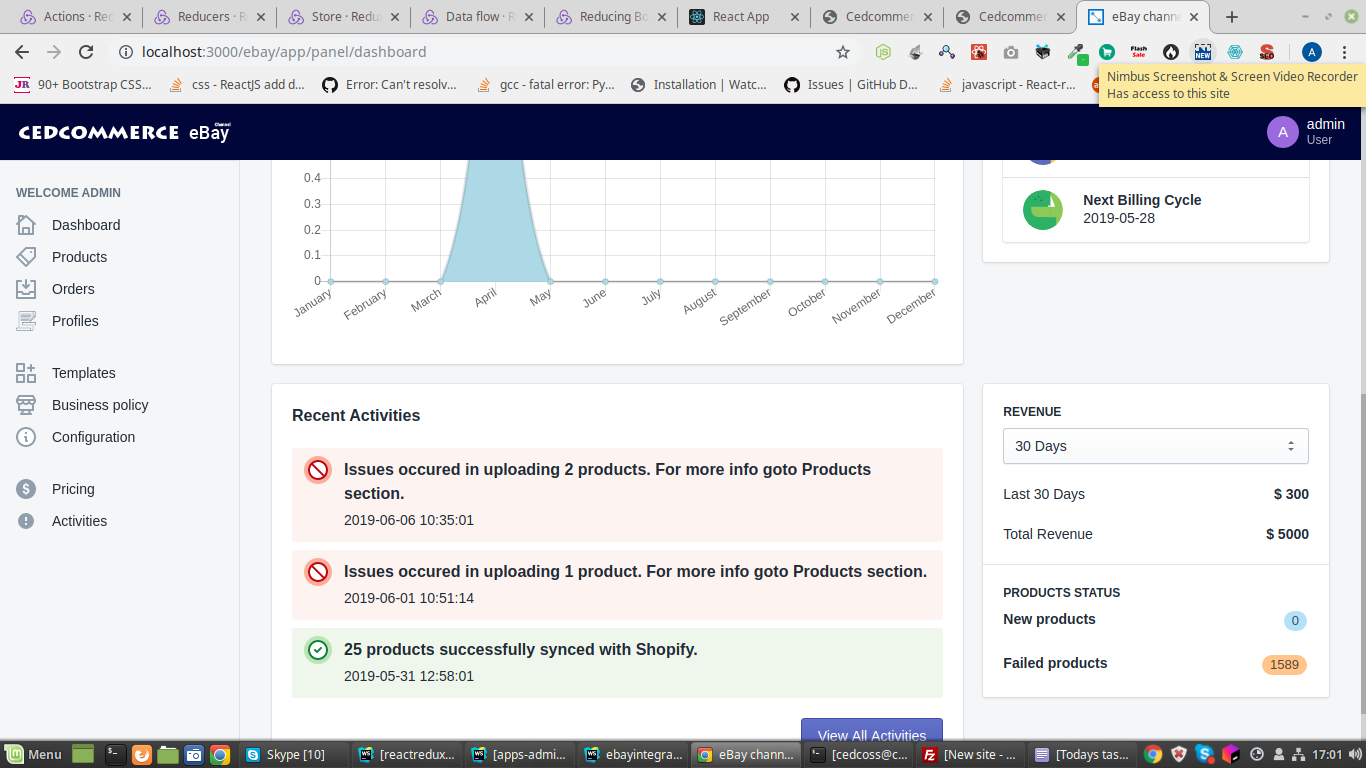The height and width of the screenshot is (768, 1366).
Task: Open the 30 Days revenue dropdown
Action: click(1155, 446)
